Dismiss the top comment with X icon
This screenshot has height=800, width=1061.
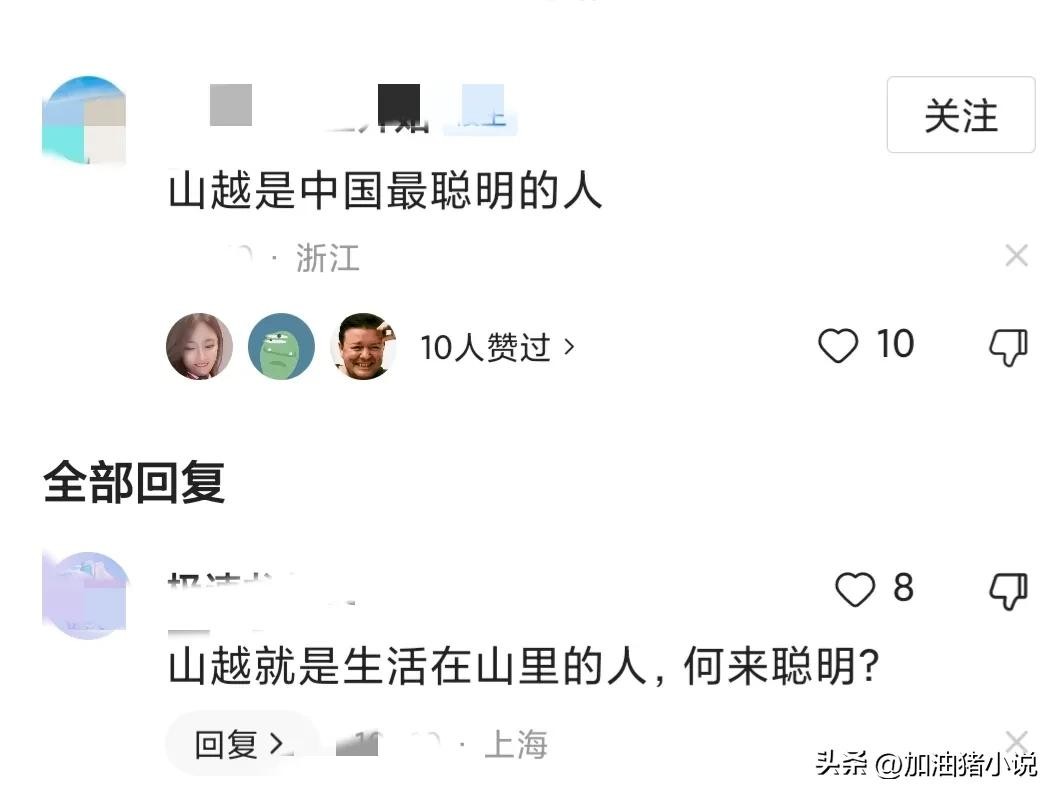(1016, 257)
